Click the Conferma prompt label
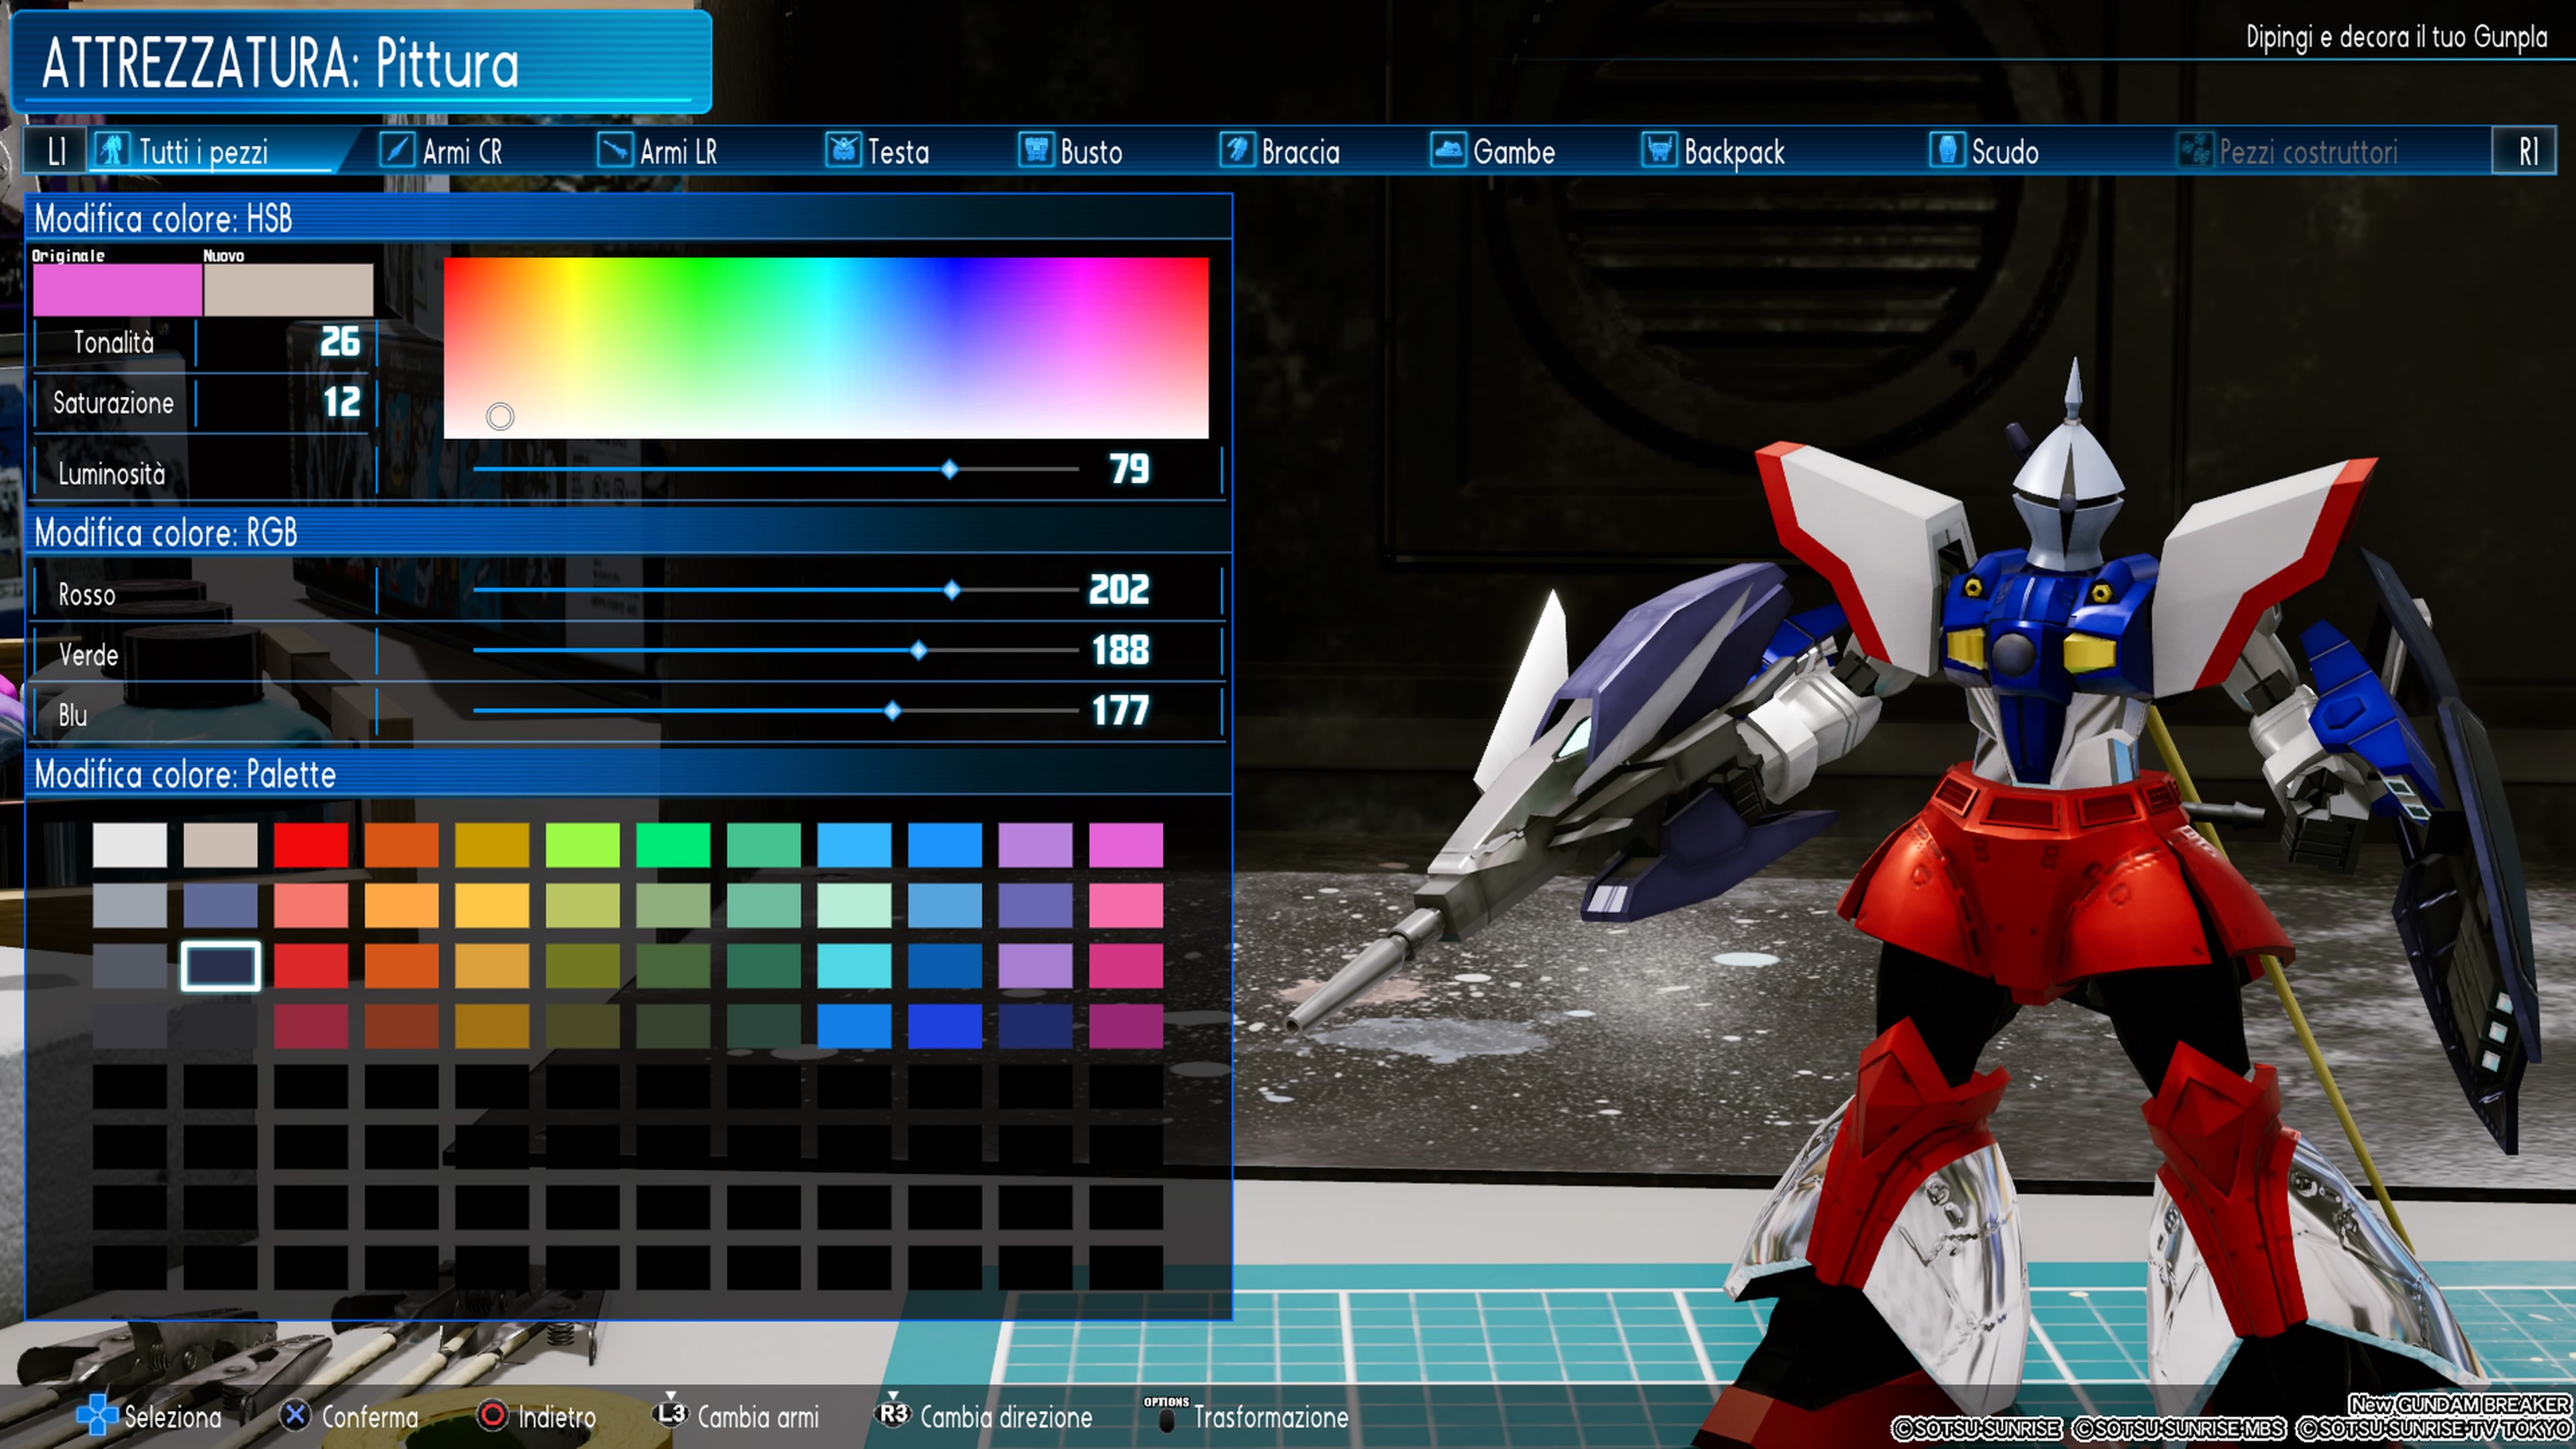 [x=370, y=1417]
